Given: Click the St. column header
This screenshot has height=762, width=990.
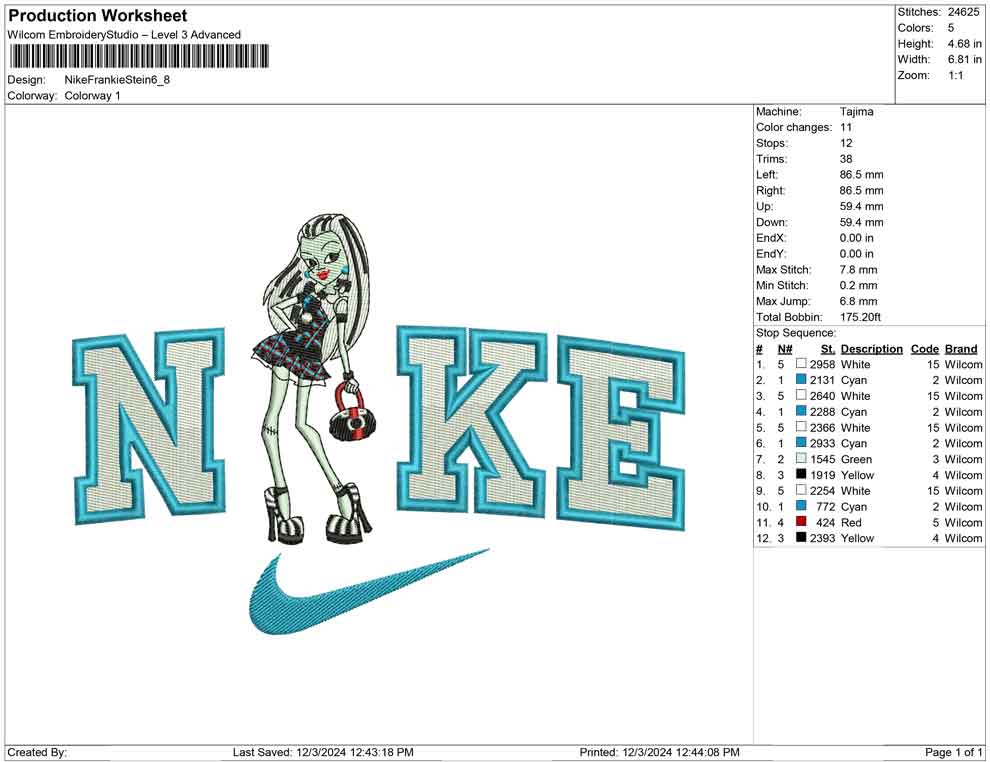Looking at the screenshot, I should 828,348.
